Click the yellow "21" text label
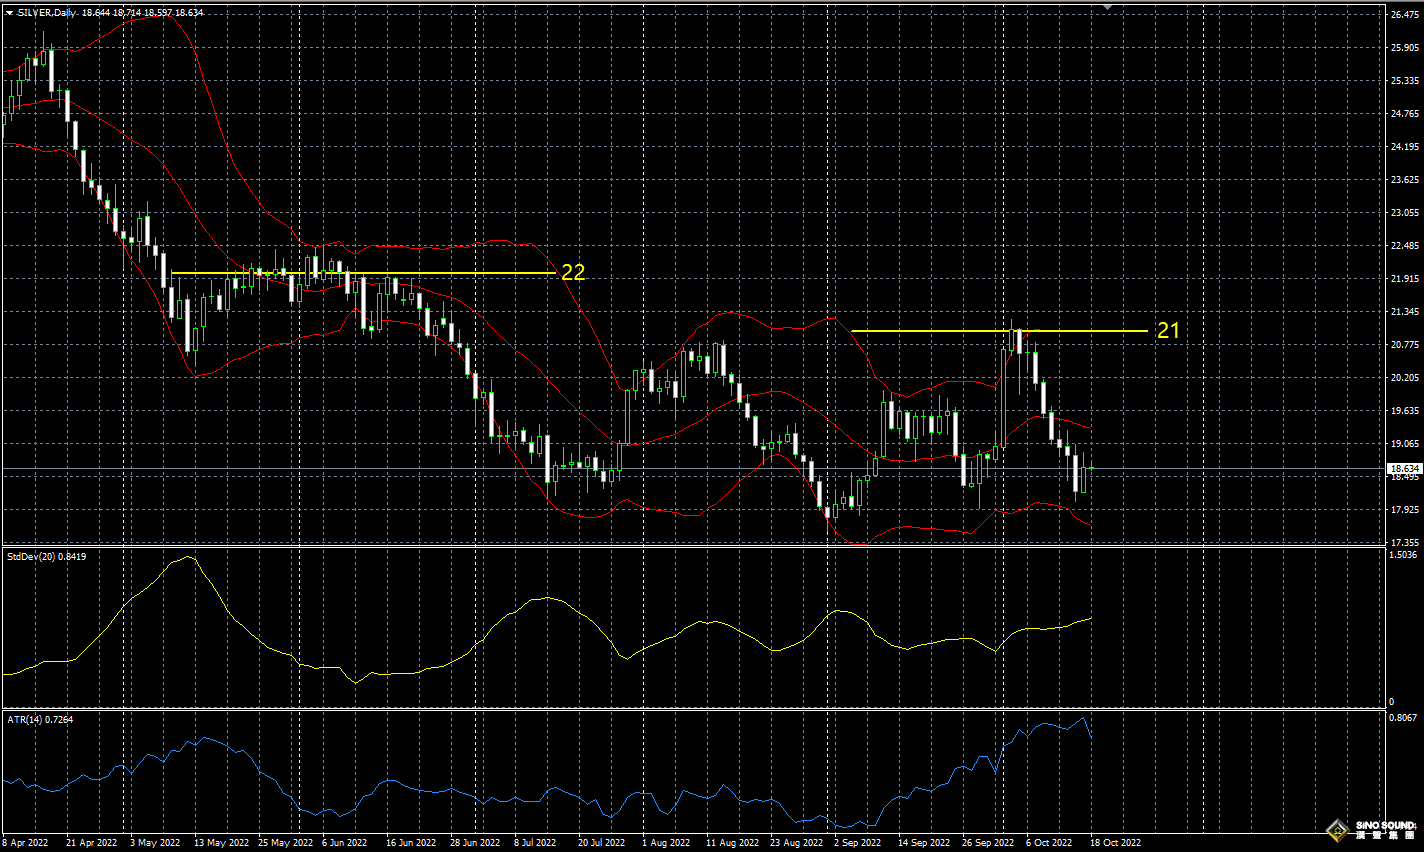 click(1168, 330)
